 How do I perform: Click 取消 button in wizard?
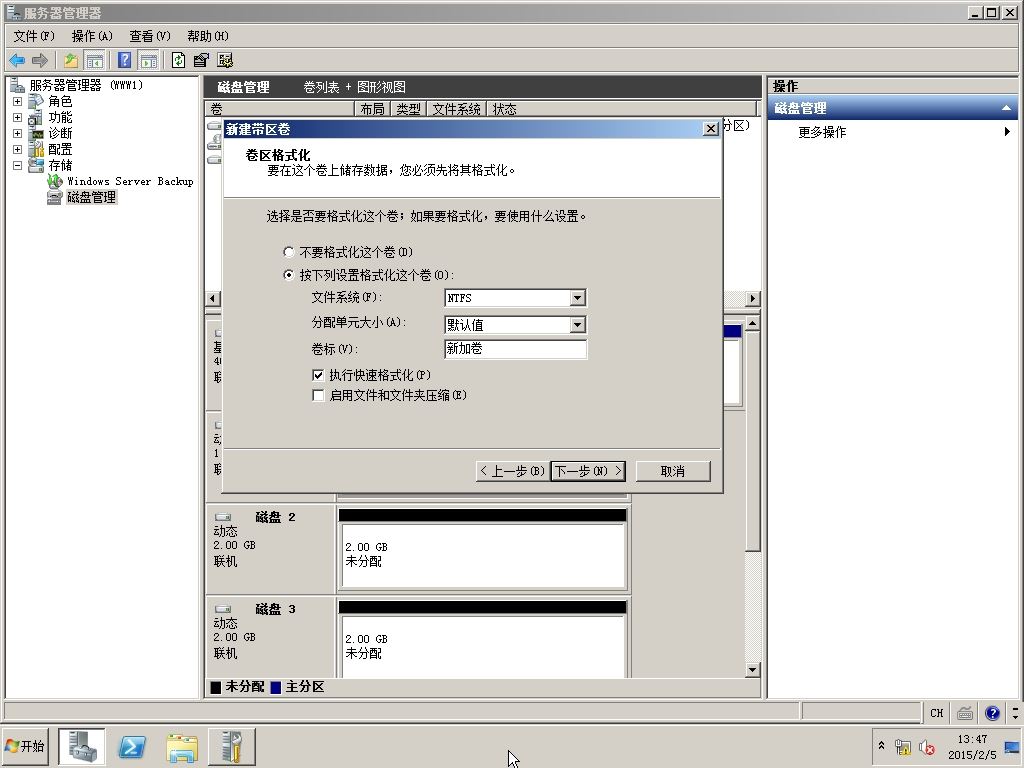pyautogui.click(x=673, y=471)
